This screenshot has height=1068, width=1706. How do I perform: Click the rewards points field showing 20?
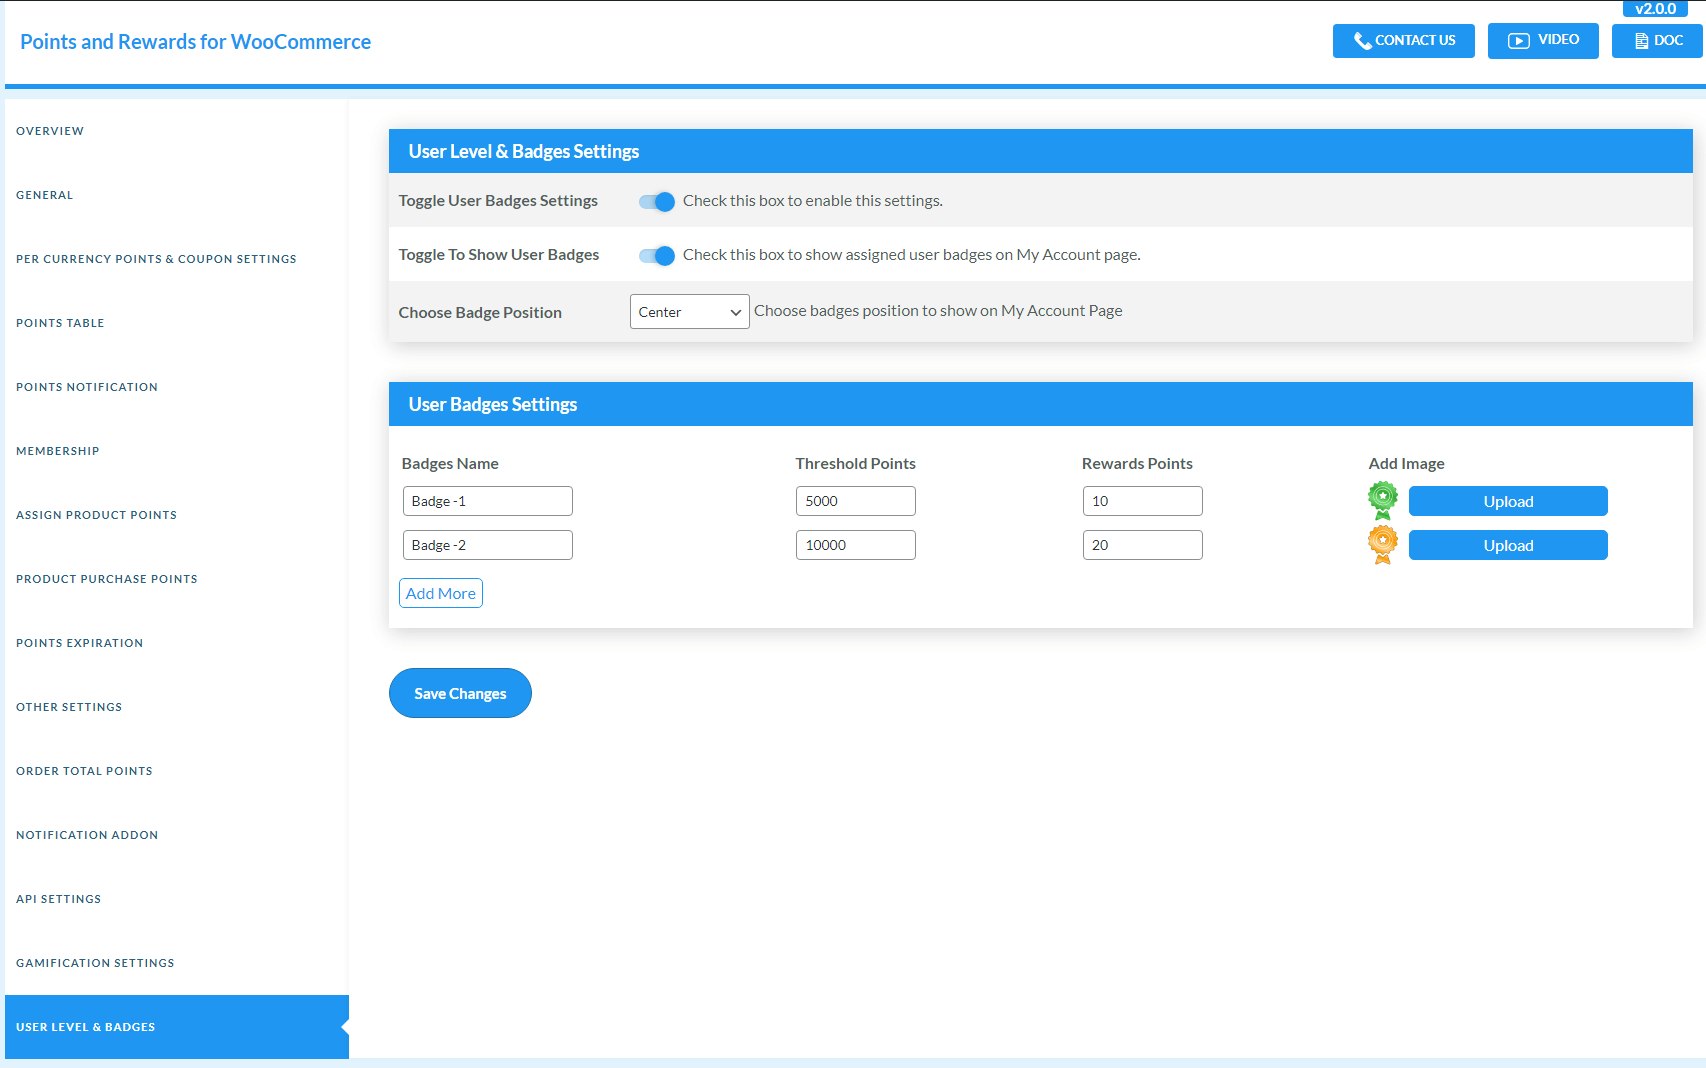(x=1143, y=545)
